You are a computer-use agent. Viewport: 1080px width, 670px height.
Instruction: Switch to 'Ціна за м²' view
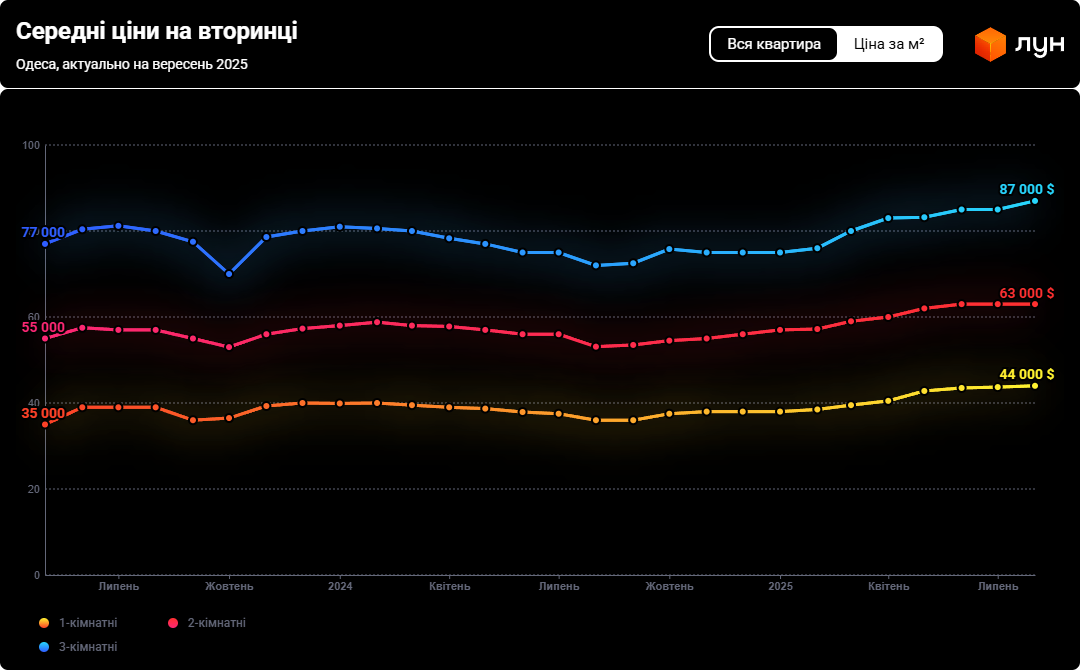tap(889, 44)
